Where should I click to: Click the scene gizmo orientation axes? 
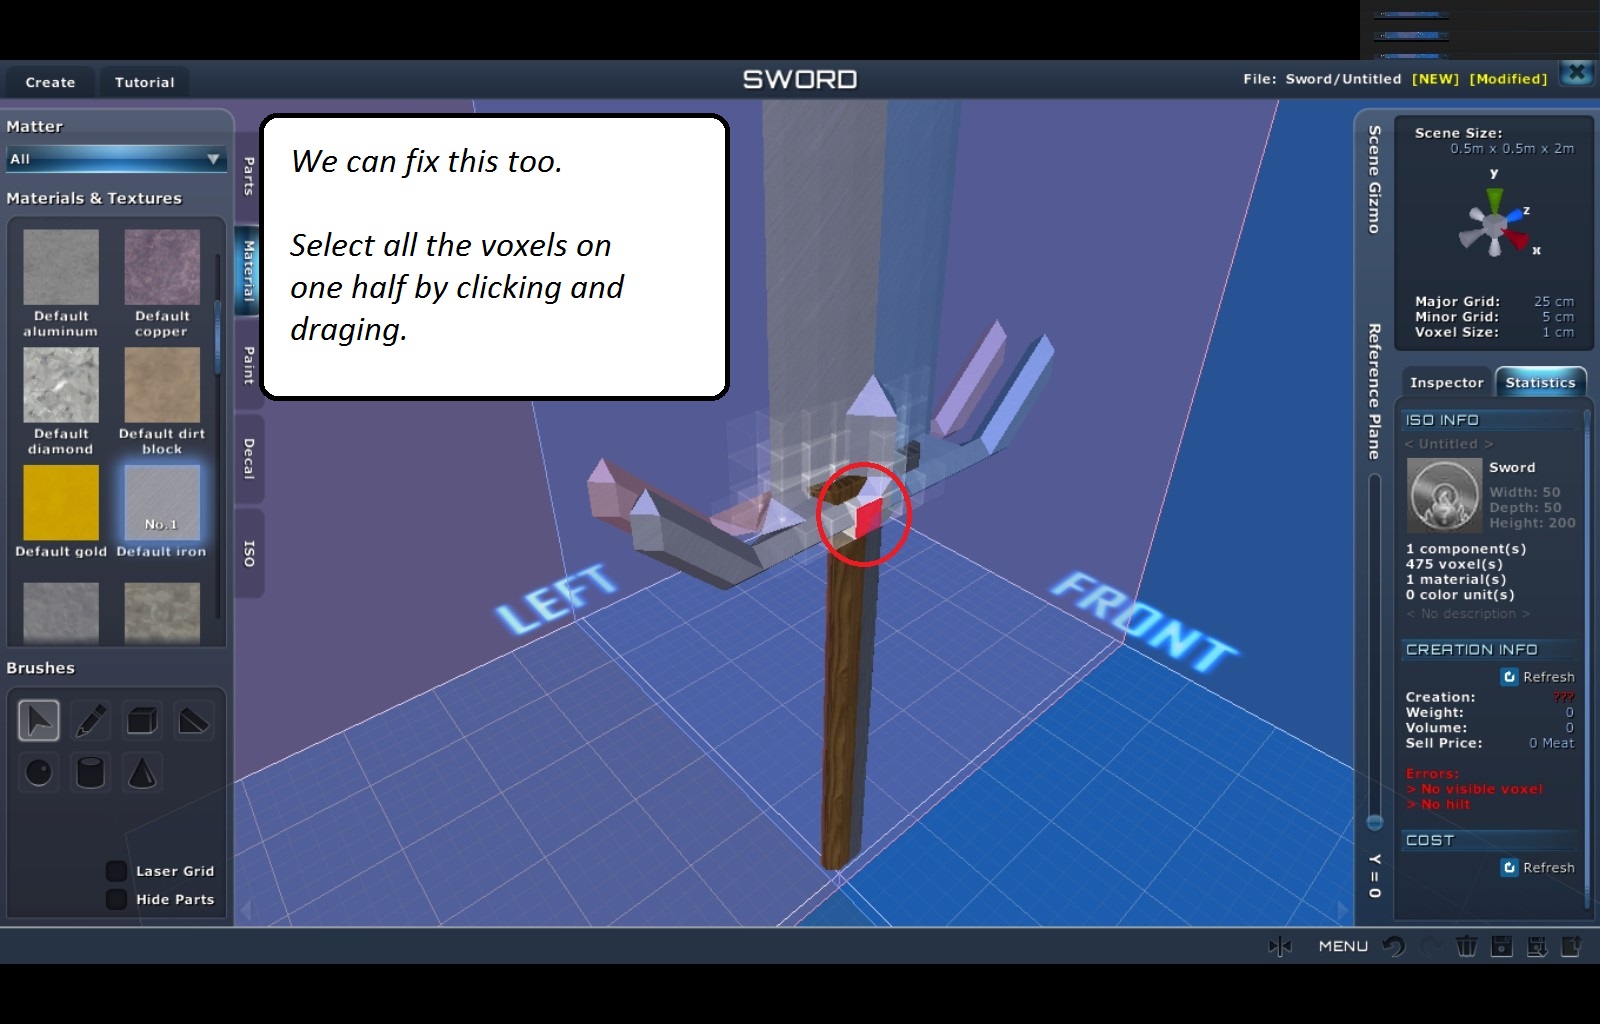pos(1495,224)
